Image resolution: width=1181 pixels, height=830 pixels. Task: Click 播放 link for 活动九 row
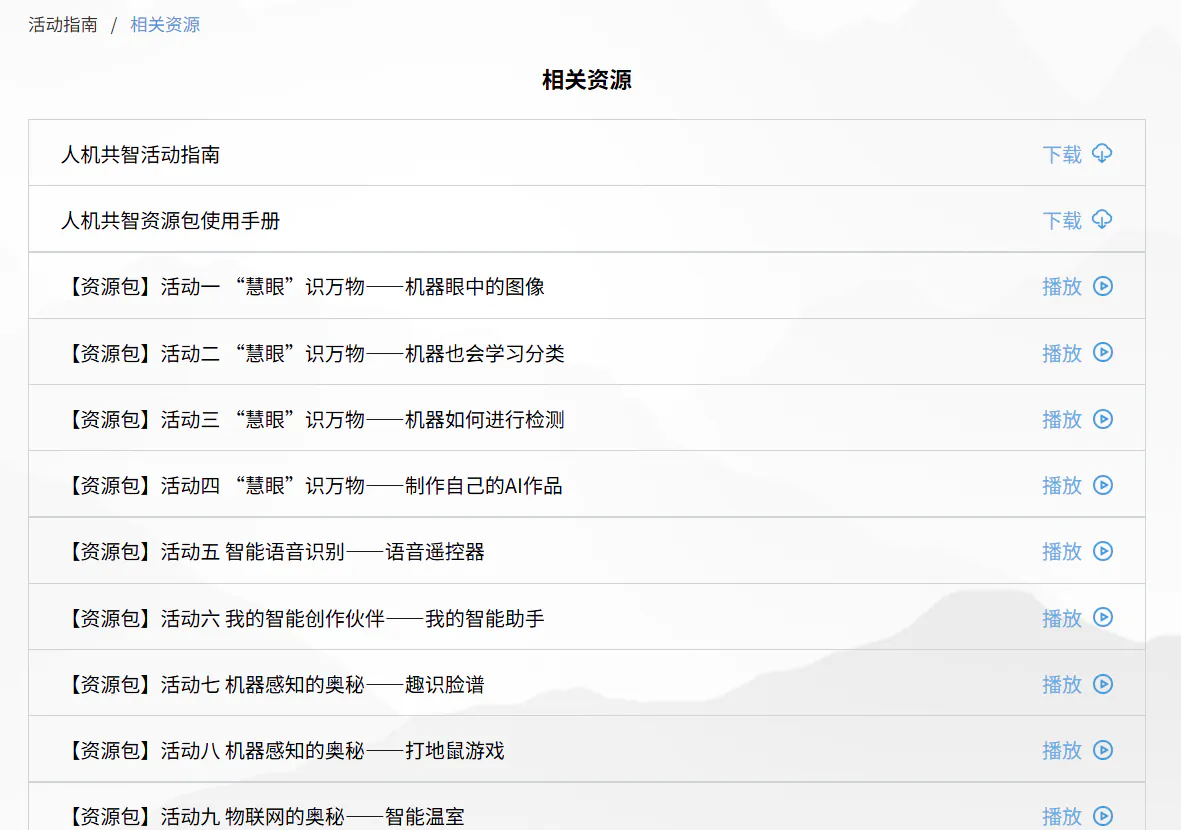click(x=1062, y=816)
